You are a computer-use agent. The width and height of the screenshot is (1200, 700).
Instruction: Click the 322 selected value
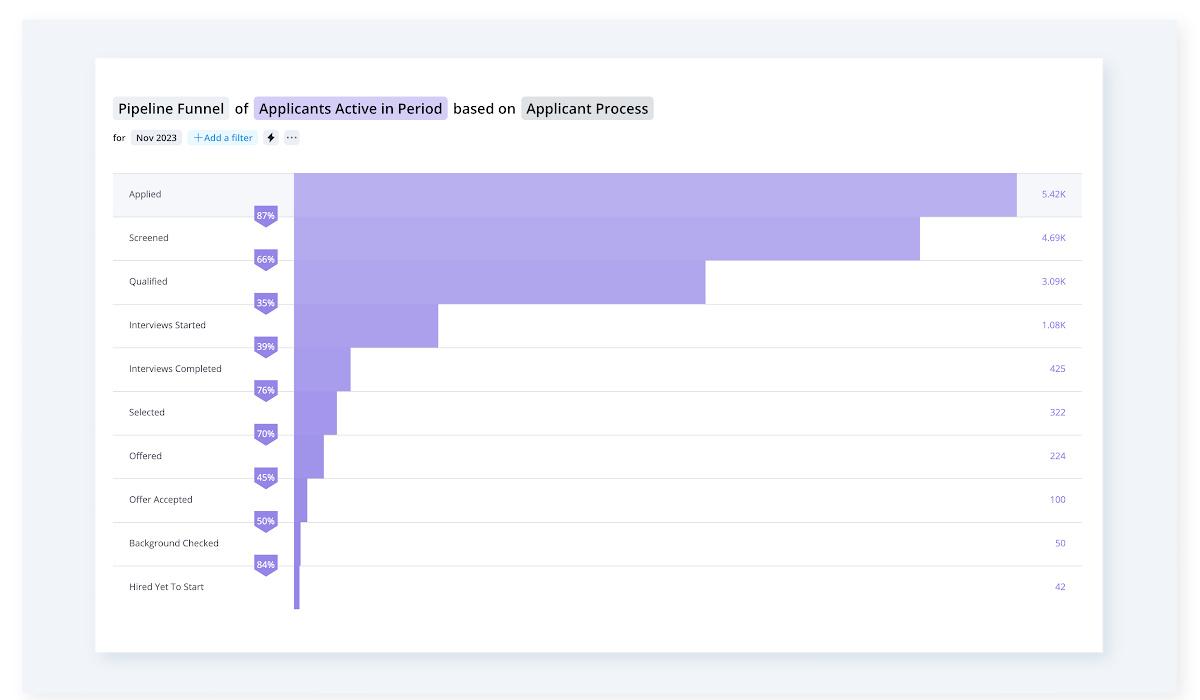[x=1057, y=412]
